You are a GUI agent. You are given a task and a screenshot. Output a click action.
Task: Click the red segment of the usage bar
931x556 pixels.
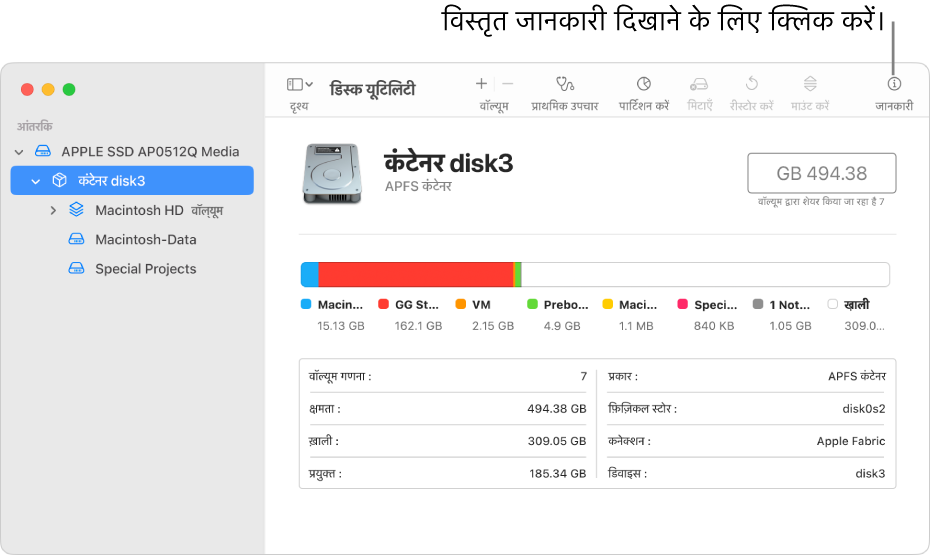(416, 275)
